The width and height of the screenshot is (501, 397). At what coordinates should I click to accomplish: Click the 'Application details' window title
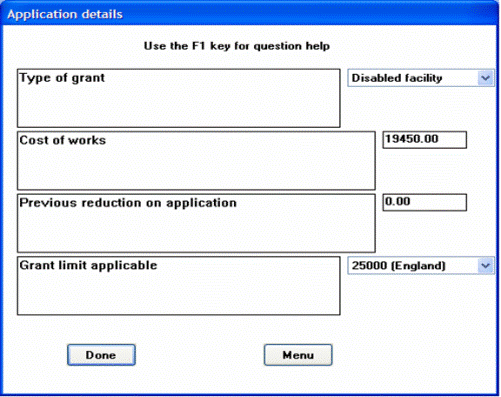click(x=65, y=15)
